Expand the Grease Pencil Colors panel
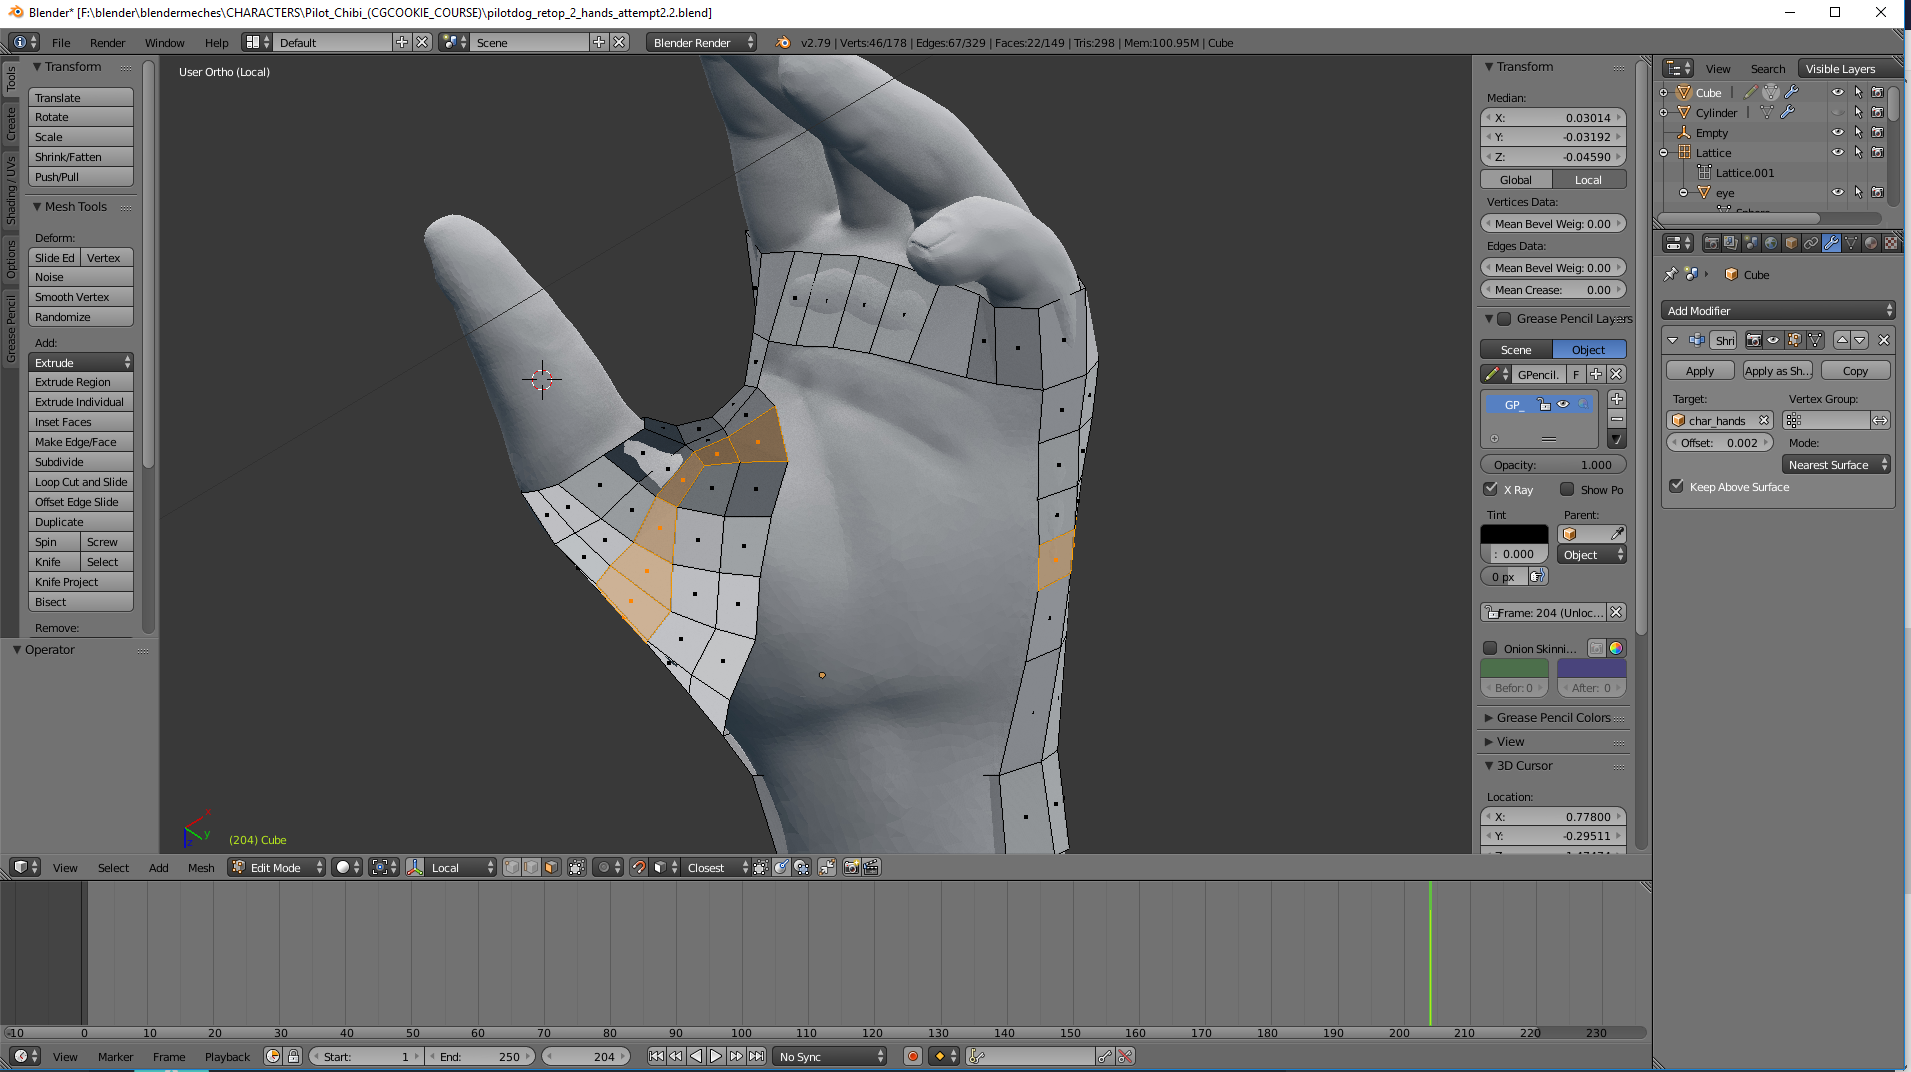The image size is (1911, 1072). coord(1548,717)
